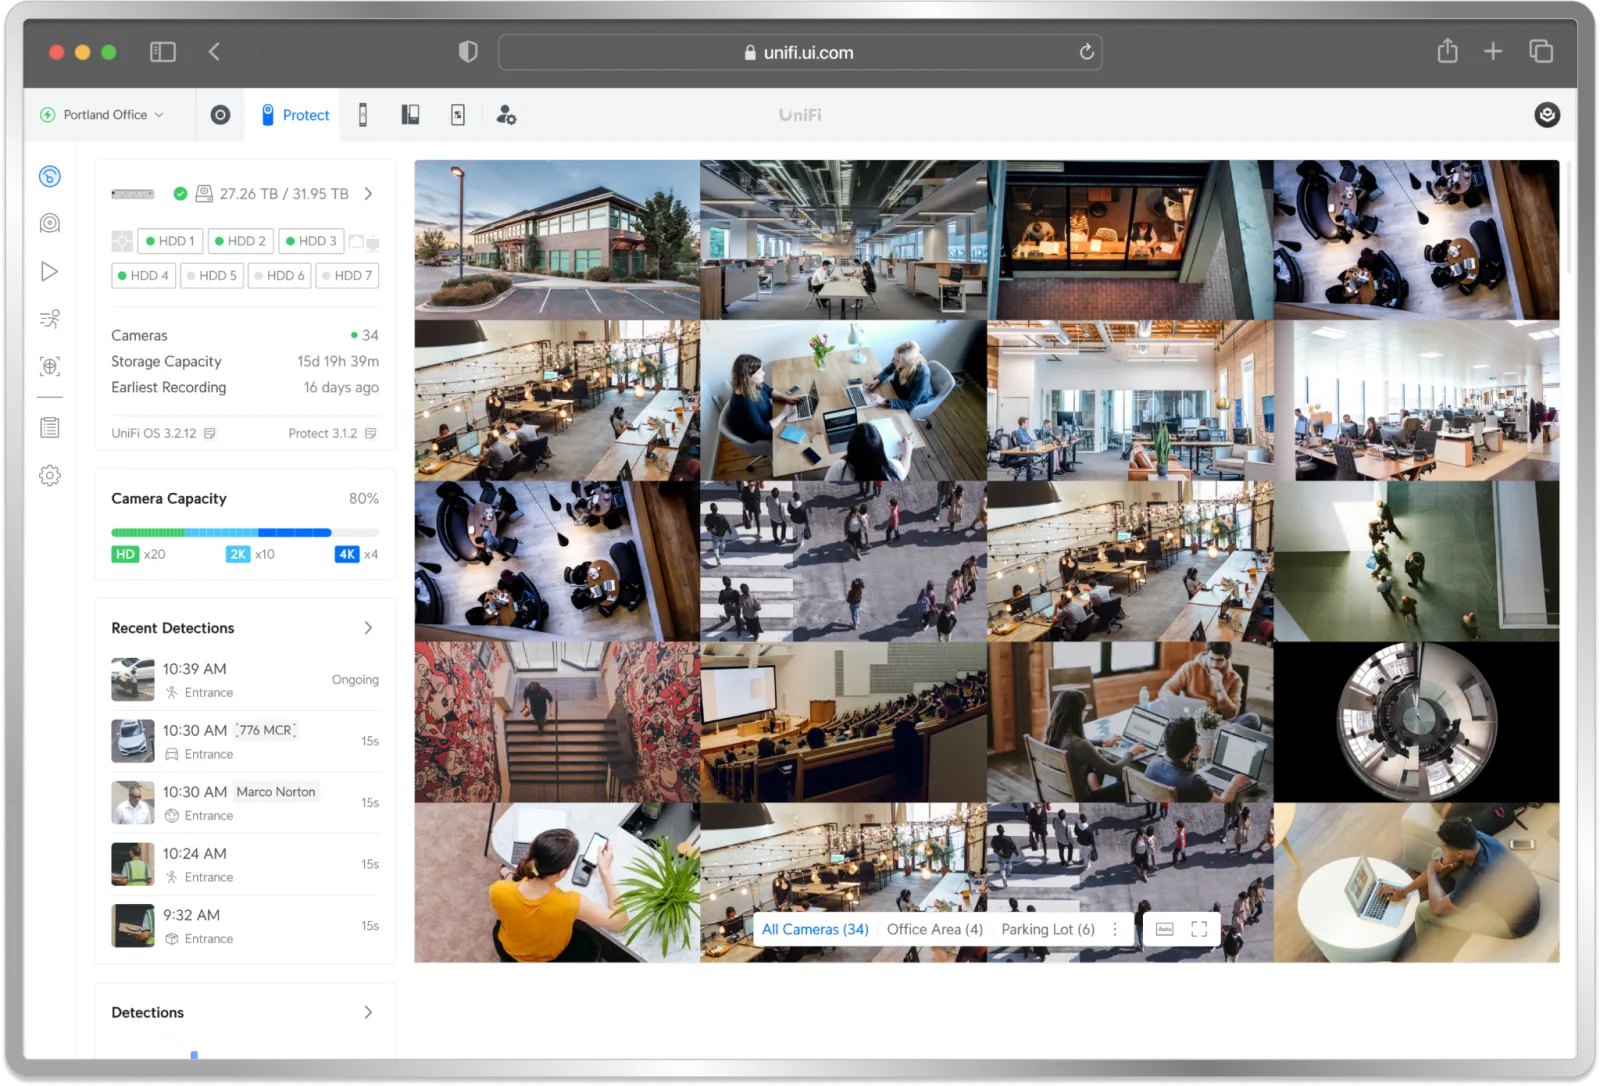Open the Playback sidebar icon
The image size is (1600, 1086).
49,271
